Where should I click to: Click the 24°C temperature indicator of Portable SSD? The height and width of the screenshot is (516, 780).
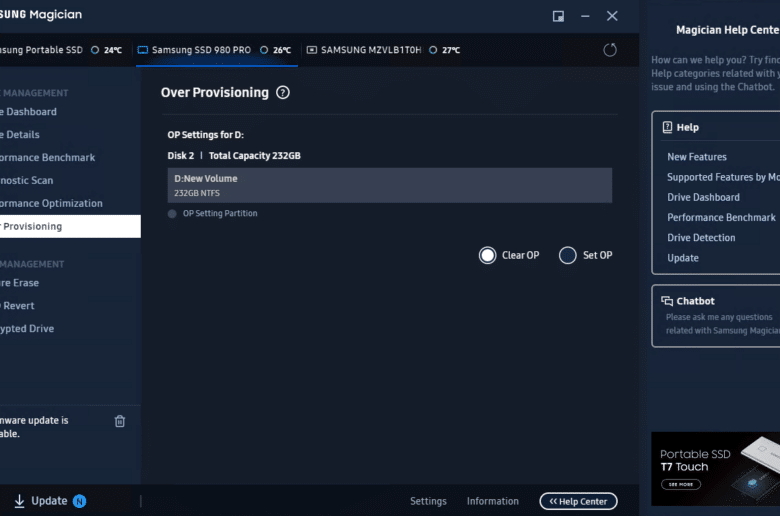[x=107, y=50]
